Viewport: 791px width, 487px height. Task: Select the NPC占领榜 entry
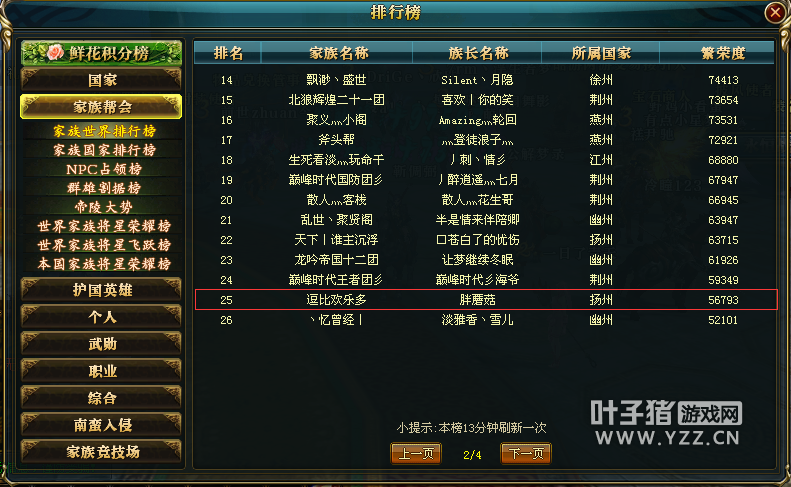point(104,169)
